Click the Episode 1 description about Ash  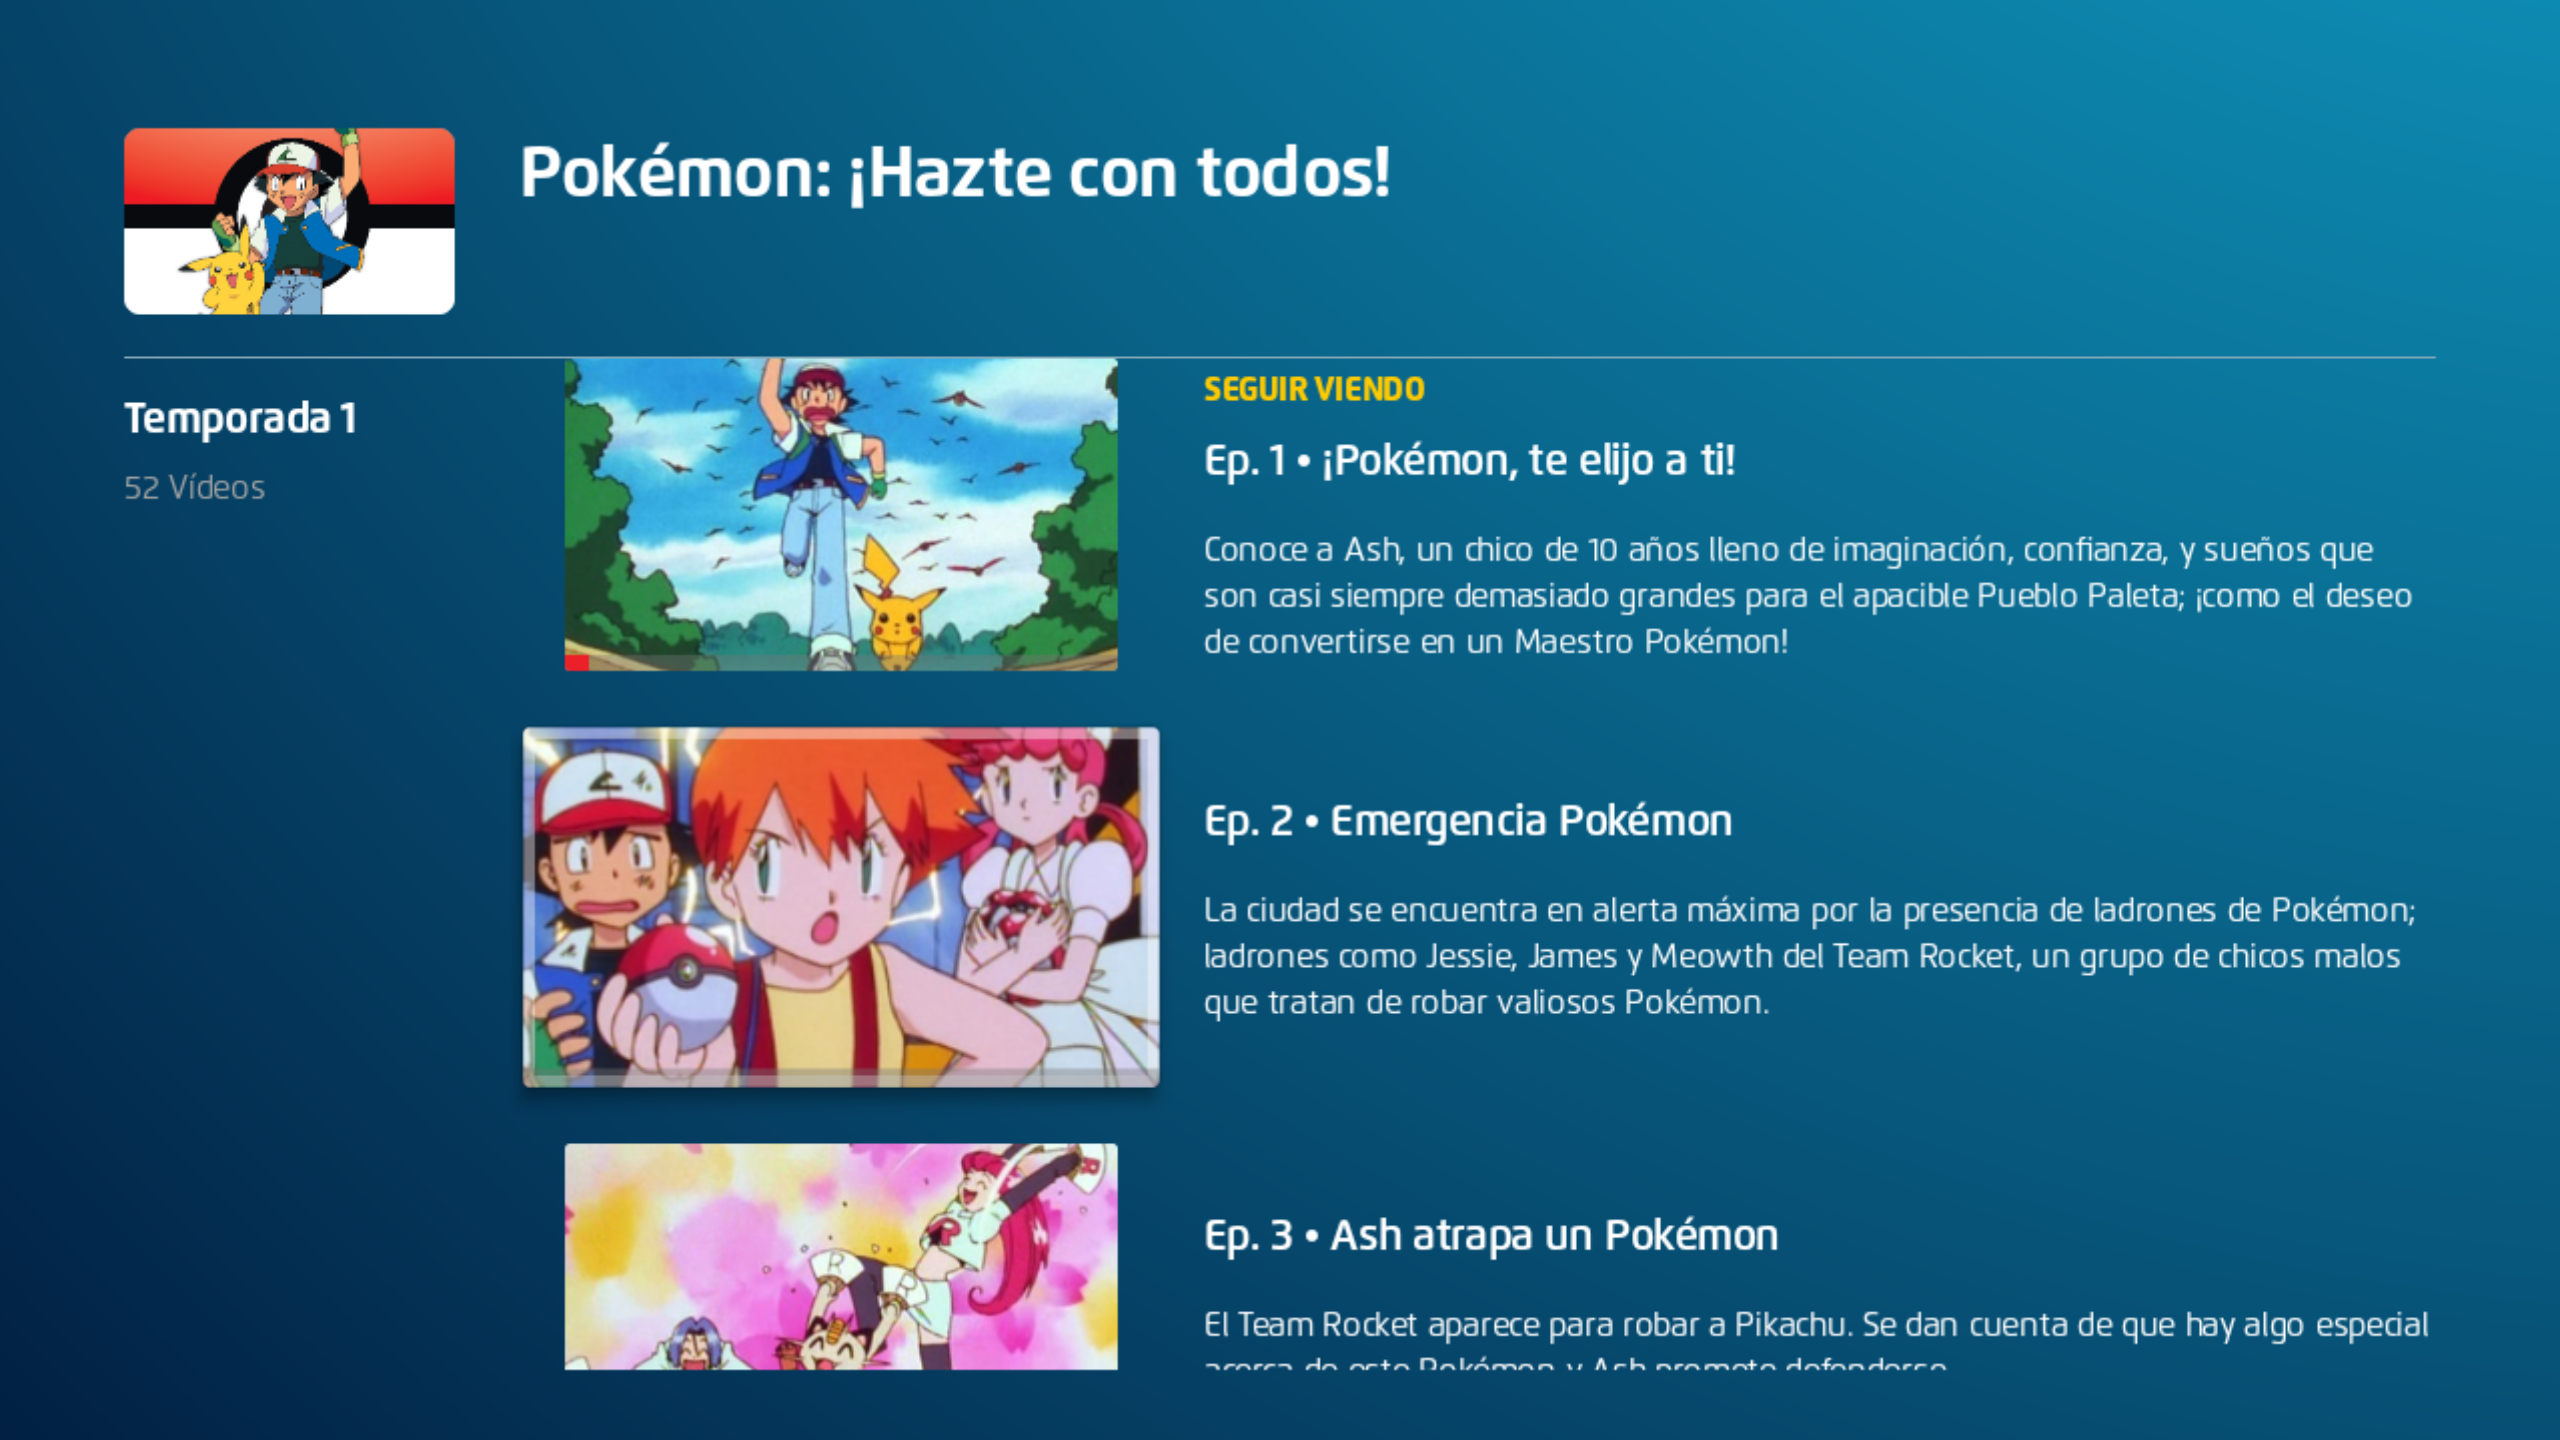pyautogui.click(x=1808, y=595)
